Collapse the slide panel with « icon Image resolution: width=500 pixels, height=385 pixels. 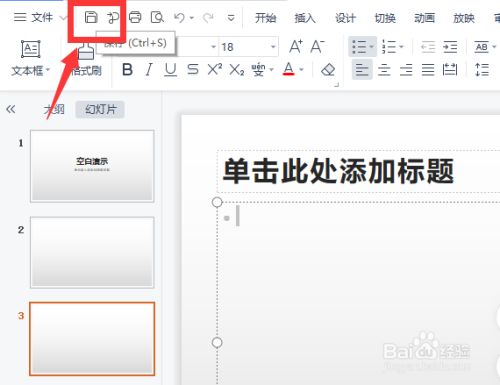click(11, 109)
